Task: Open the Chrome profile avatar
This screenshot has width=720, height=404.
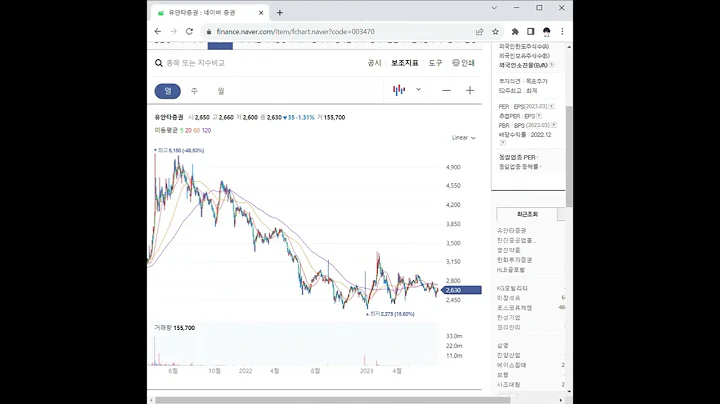Action: coord(546,32)
